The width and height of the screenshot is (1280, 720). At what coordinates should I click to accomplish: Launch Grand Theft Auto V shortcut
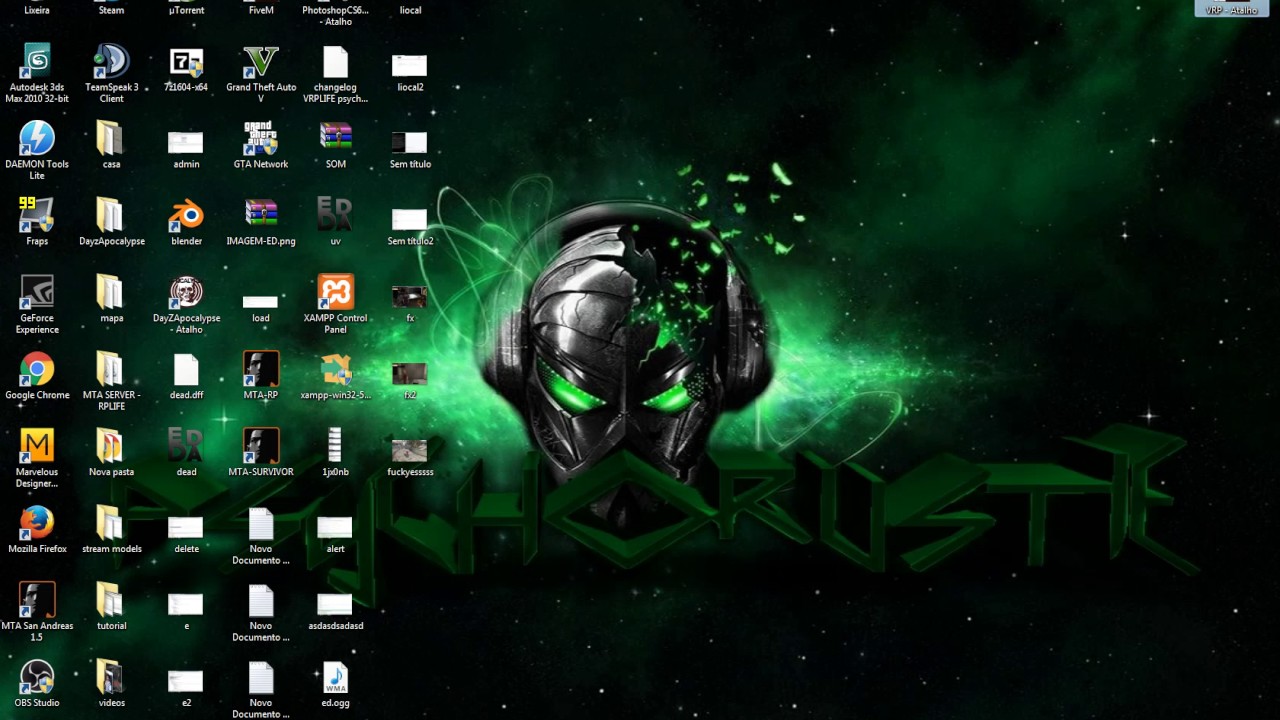261,62
